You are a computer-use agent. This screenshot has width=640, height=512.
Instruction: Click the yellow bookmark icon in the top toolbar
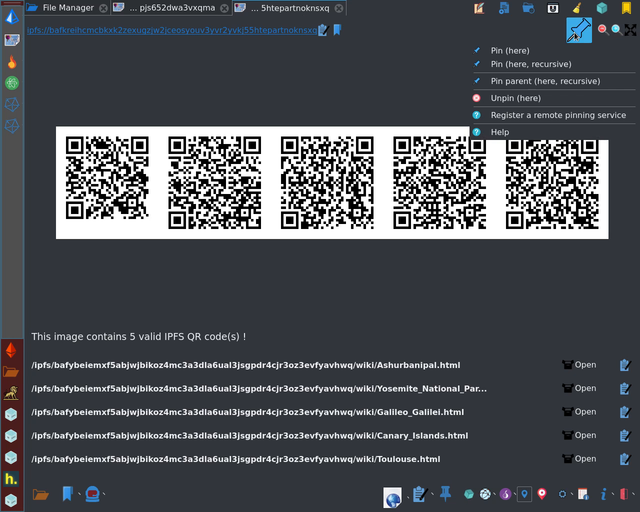626,8
